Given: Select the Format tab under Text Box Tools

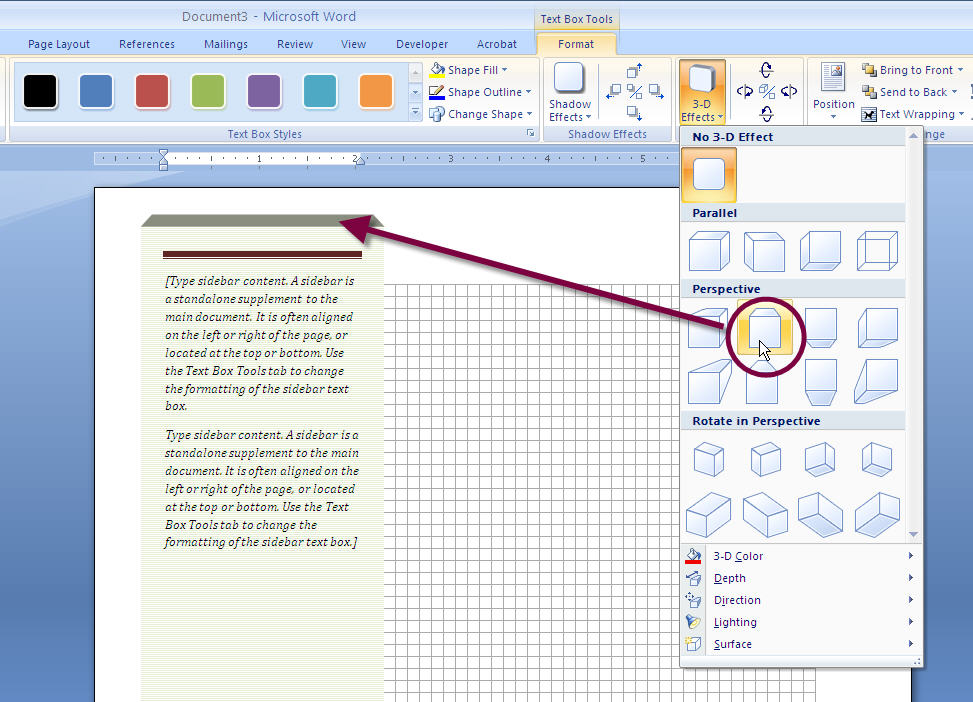Looking at the screenshot, I should click(x=577, y=44).
